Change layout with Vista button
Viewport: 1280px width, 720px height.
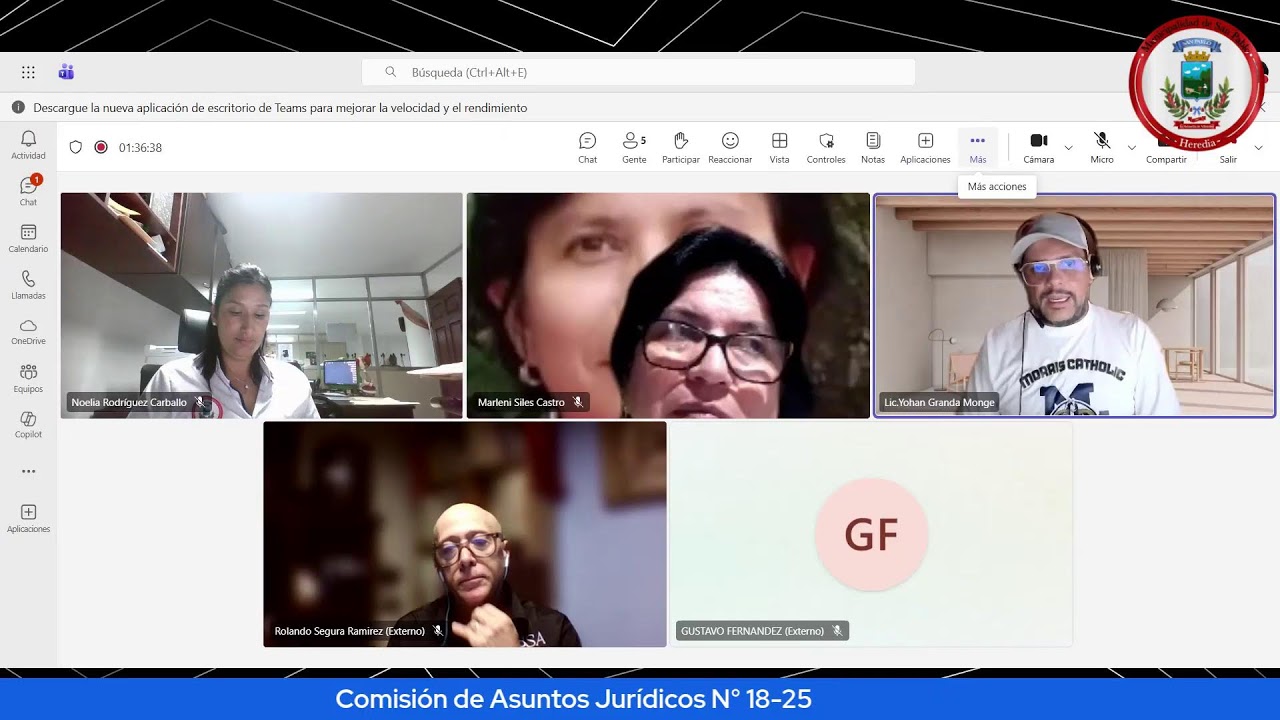coord(779,148)
